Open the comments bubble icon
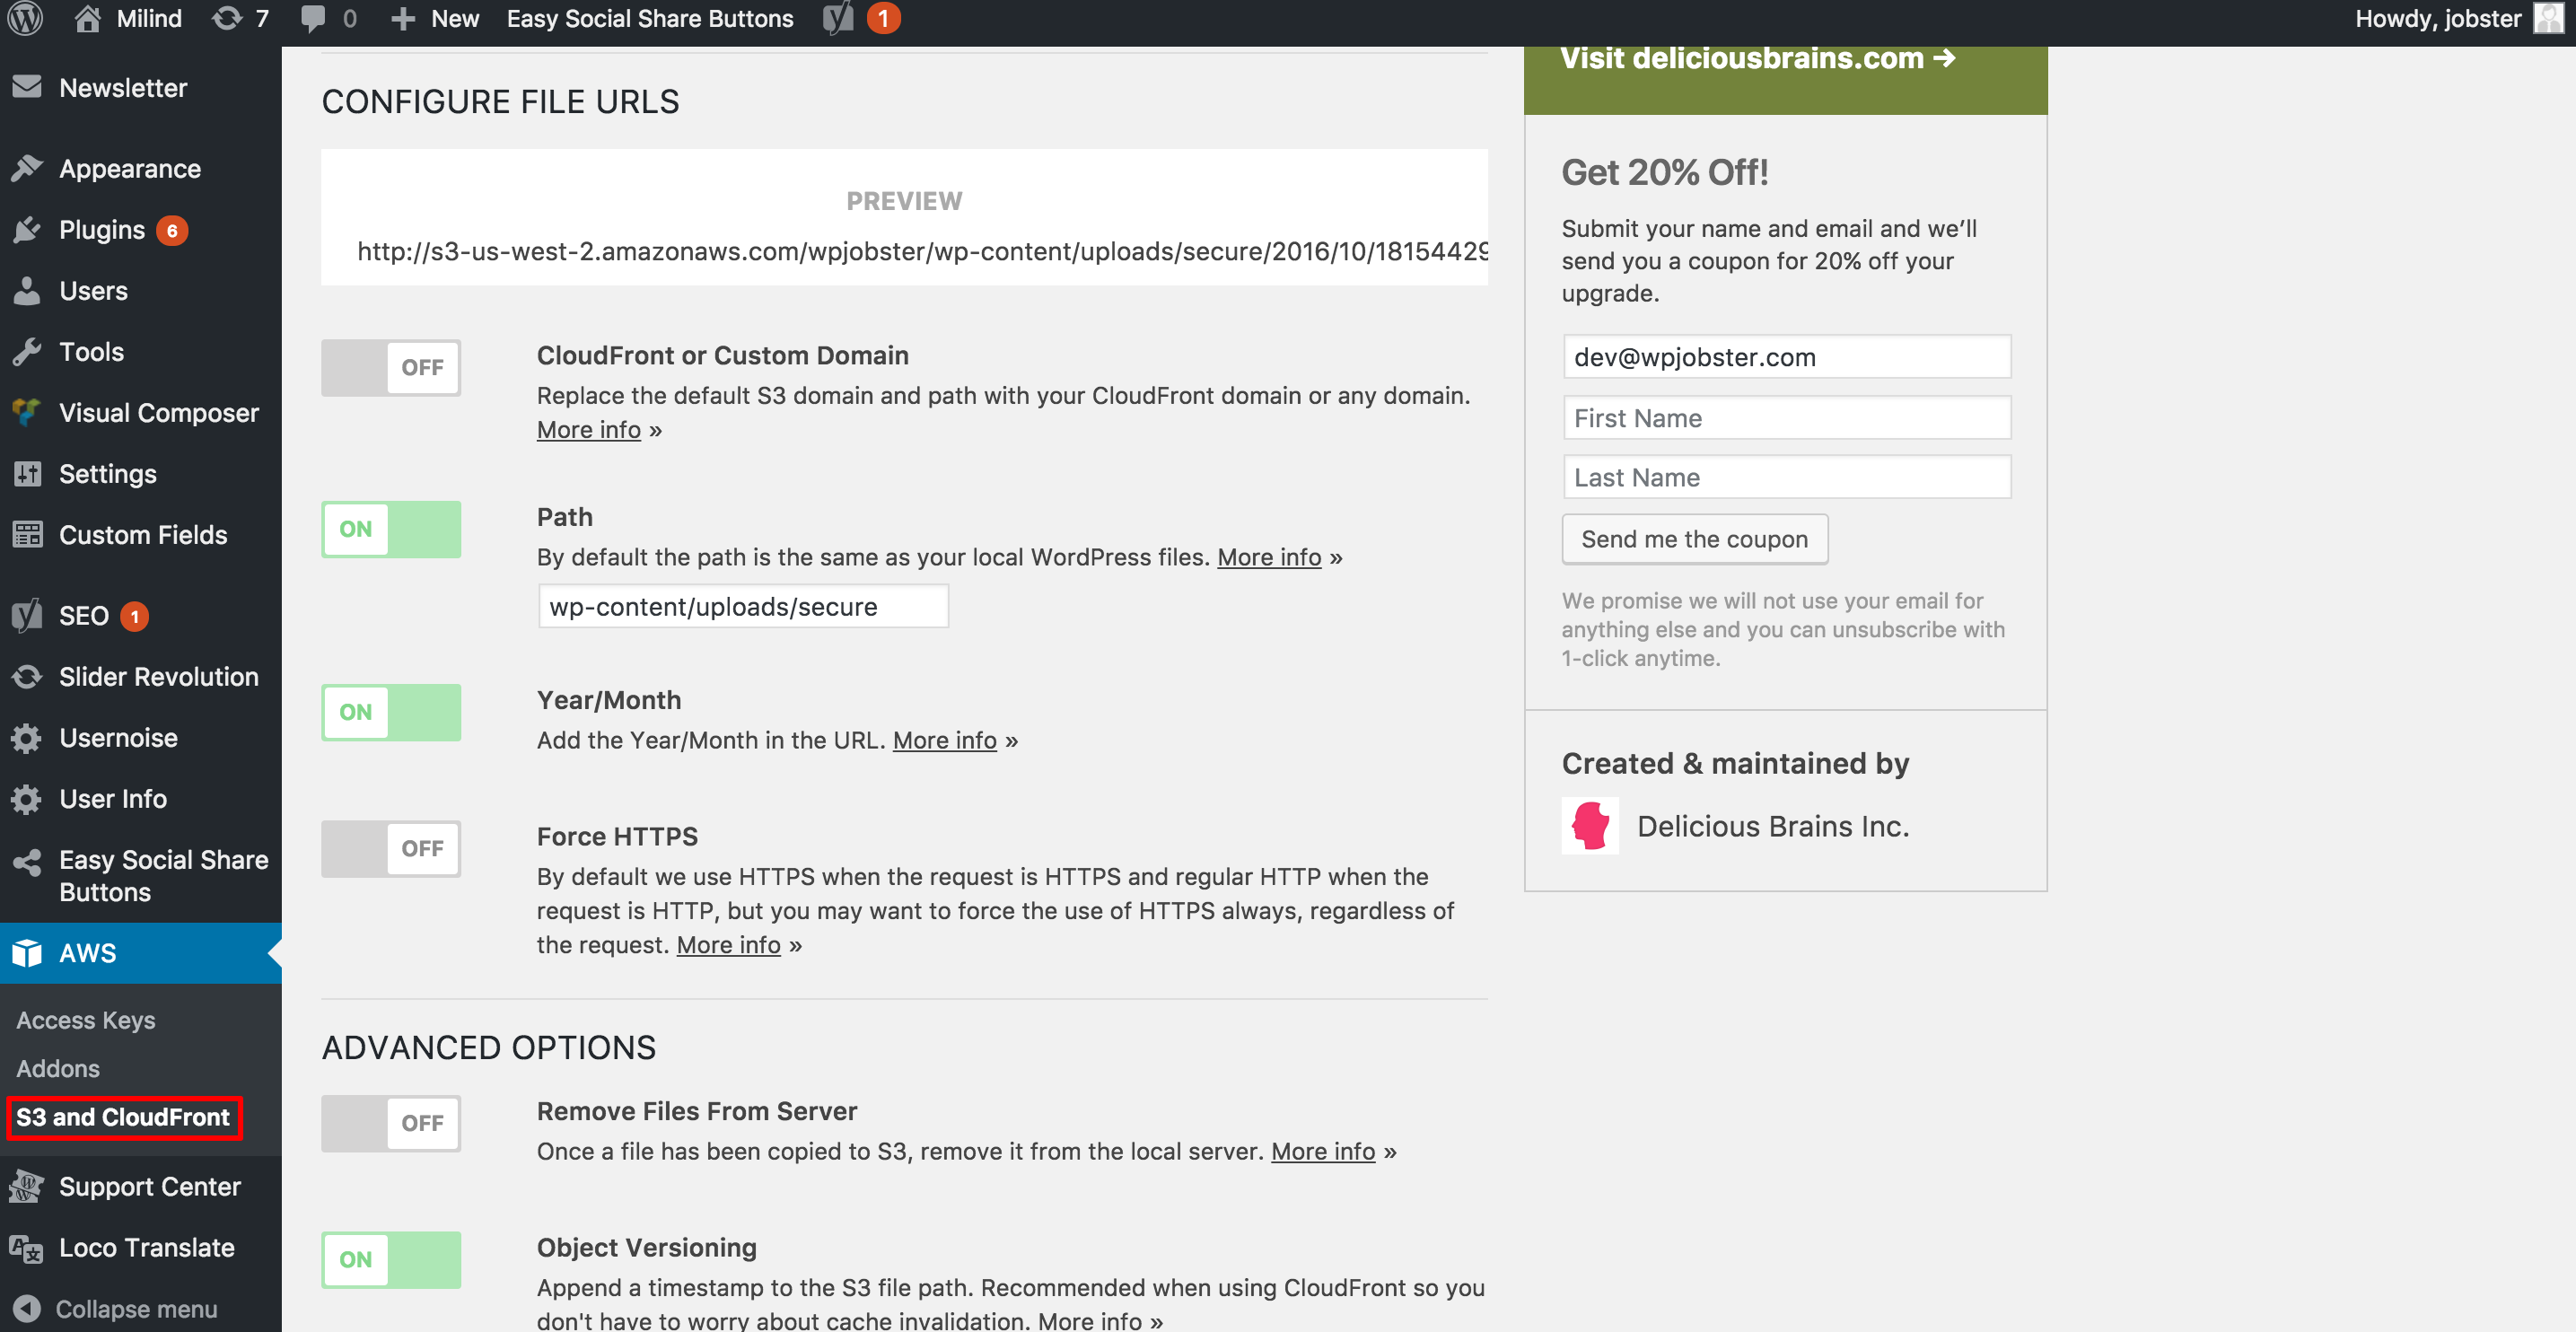Viewport: 2576px width, 1332px height. pos(313,19)
